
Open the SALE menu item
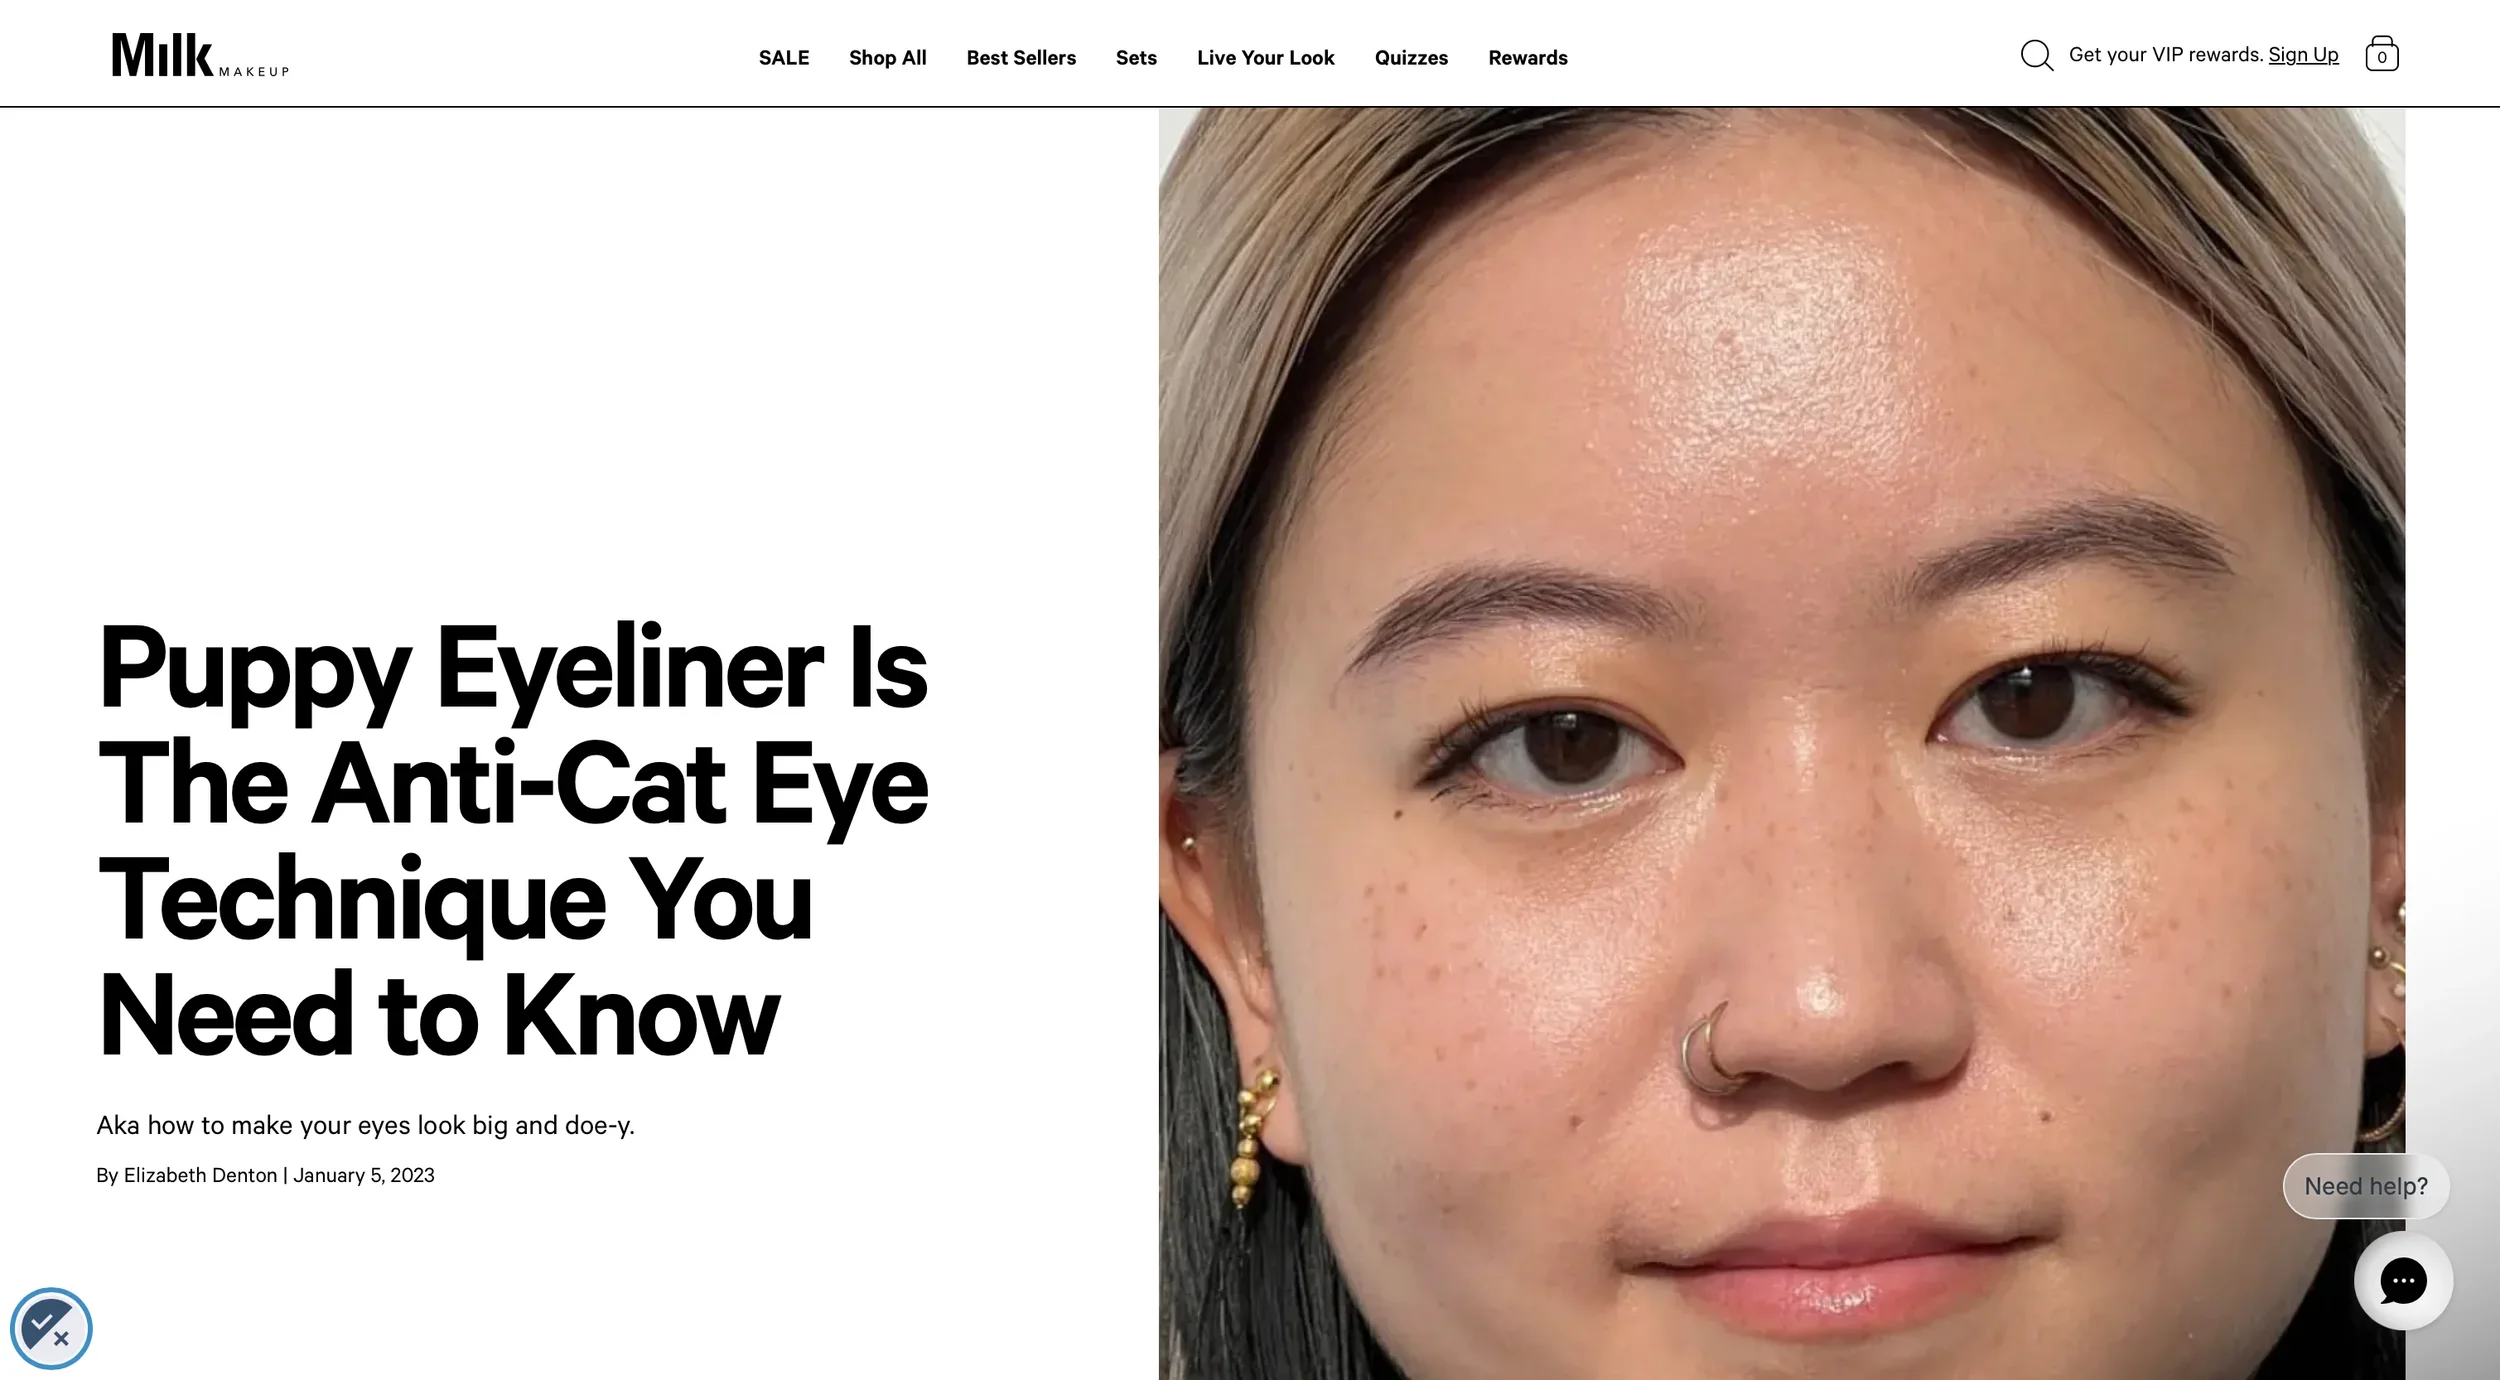[x=784, y=58]
